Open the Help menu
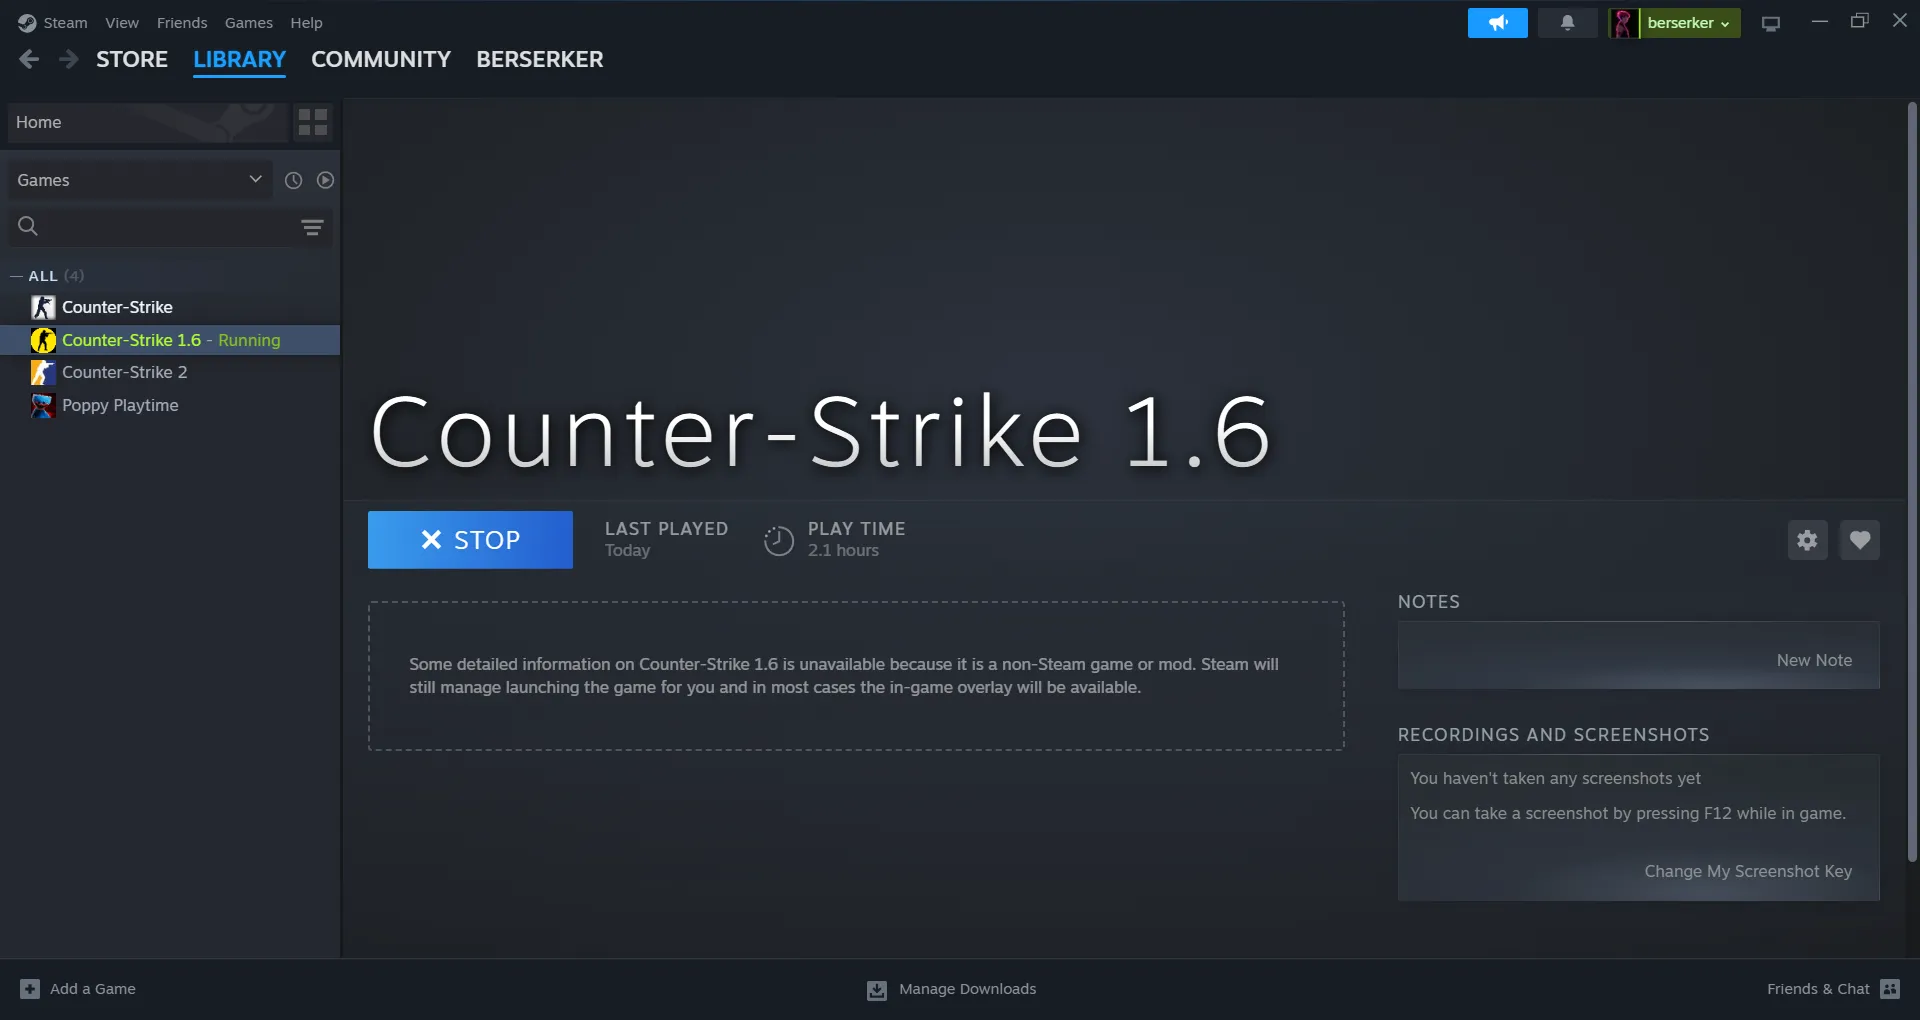 coord(306,23)
